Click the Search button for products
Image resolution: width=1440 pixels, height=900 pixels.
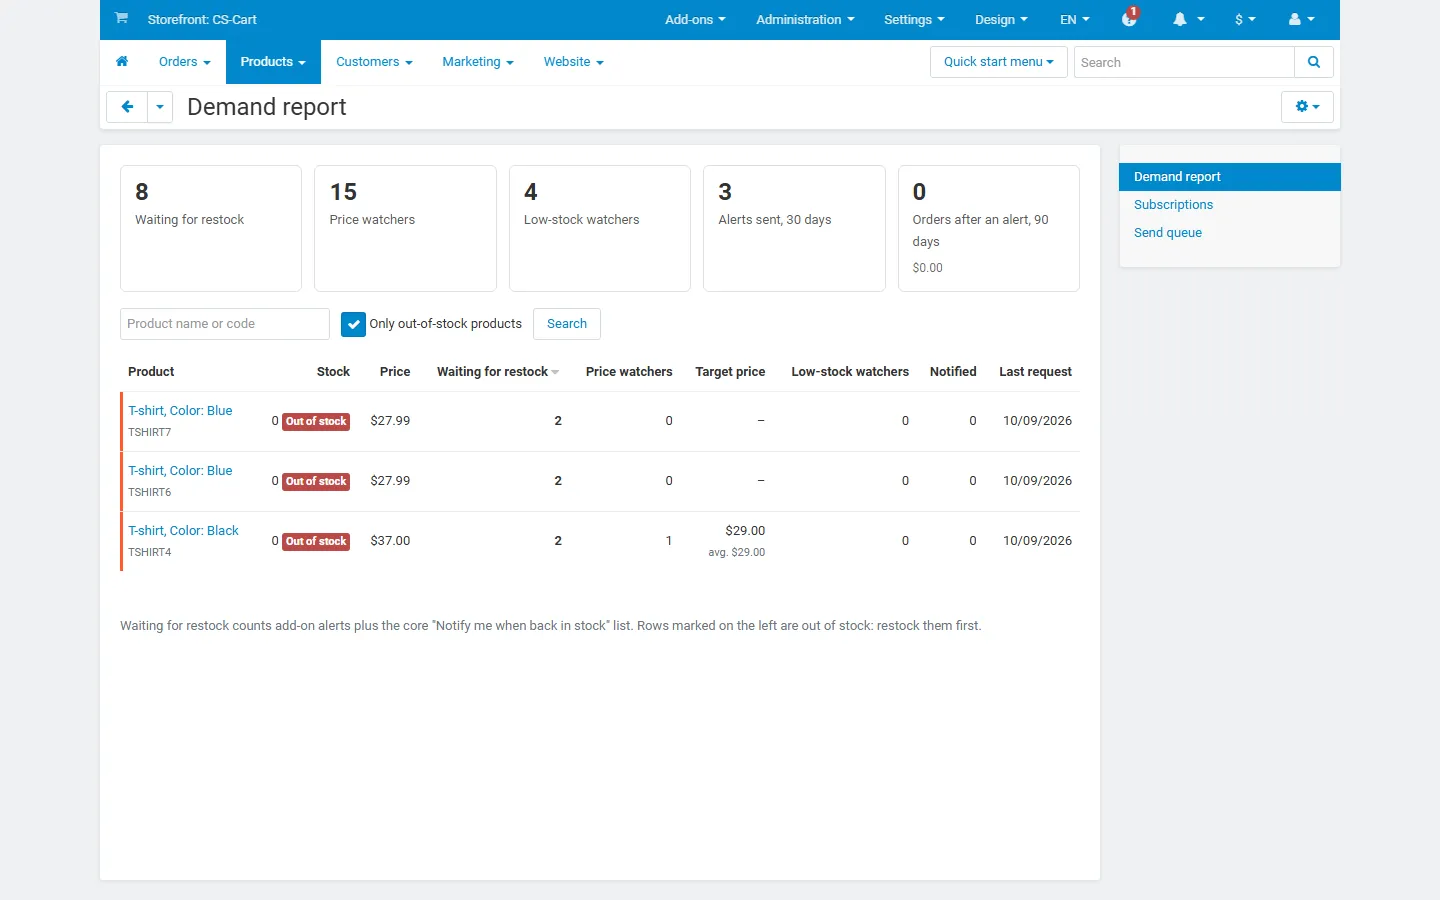[567, 324]
